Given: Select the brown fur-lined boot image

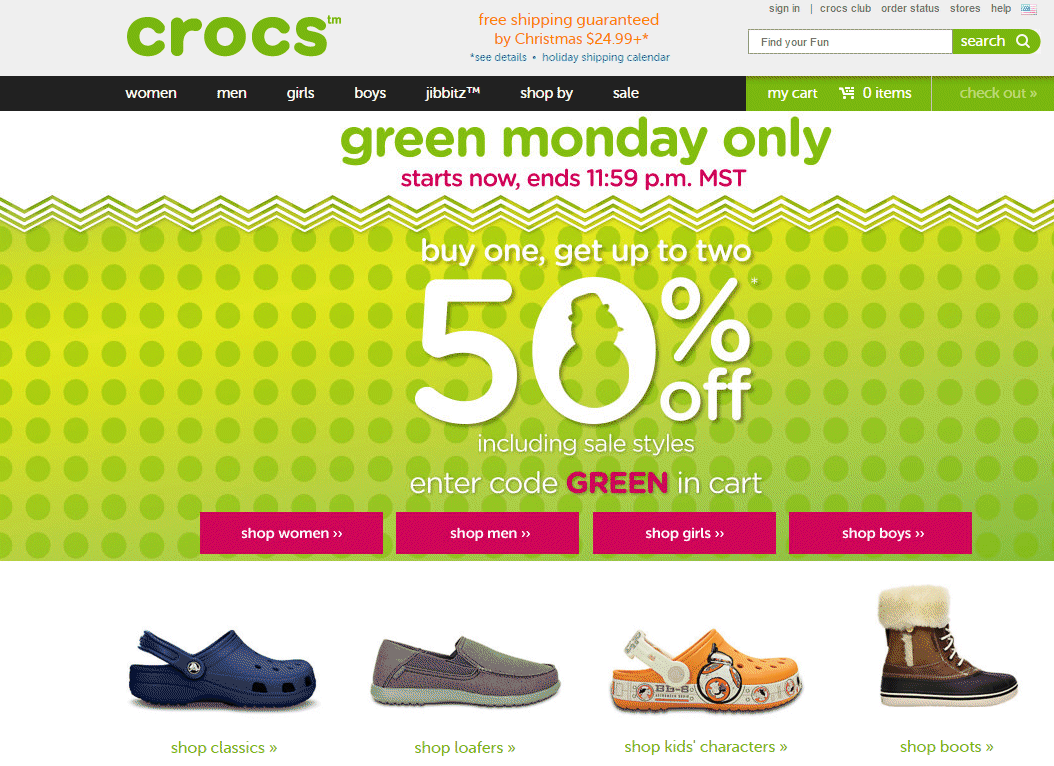Looking at the screenshot, I should 947,646.
